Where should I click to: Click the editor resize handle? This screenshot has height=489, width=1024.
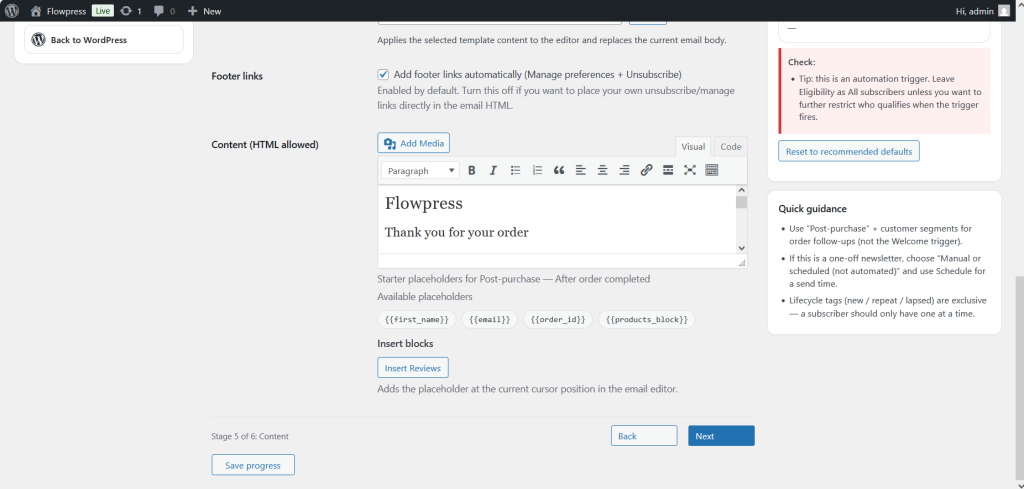click(741, 262)
